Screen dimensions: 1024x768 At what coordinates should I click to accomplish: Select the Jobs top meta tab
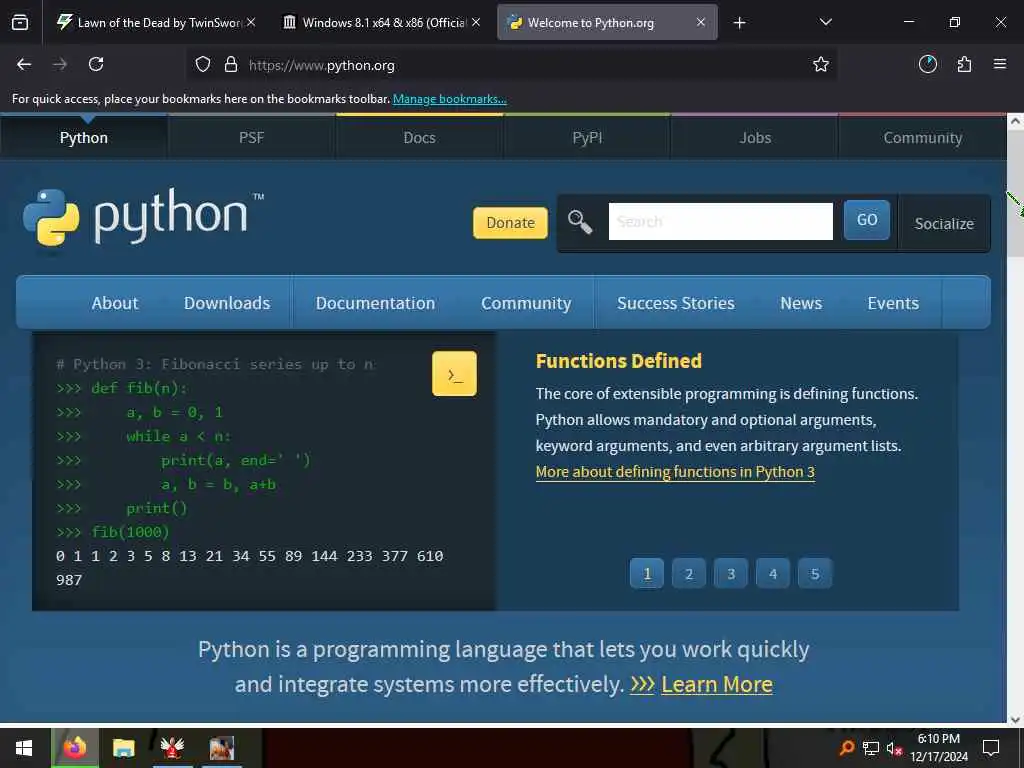[755, 138]
